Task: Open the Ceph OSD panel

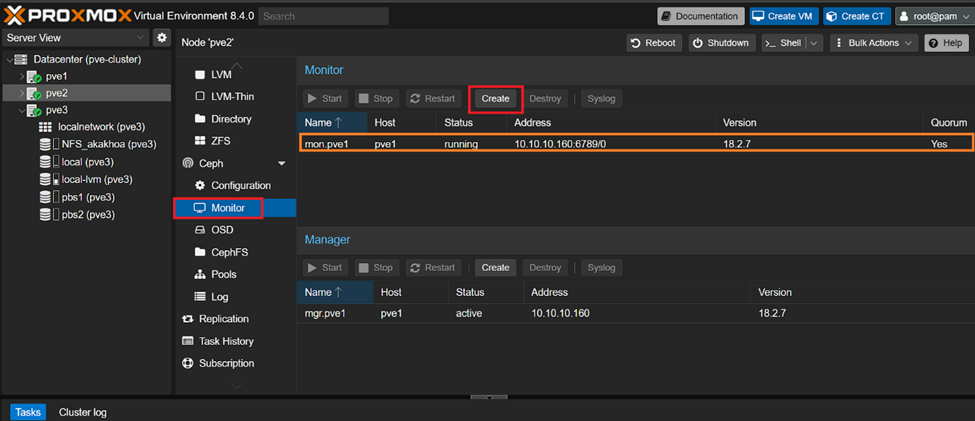Action: click(x=222, y=230)
